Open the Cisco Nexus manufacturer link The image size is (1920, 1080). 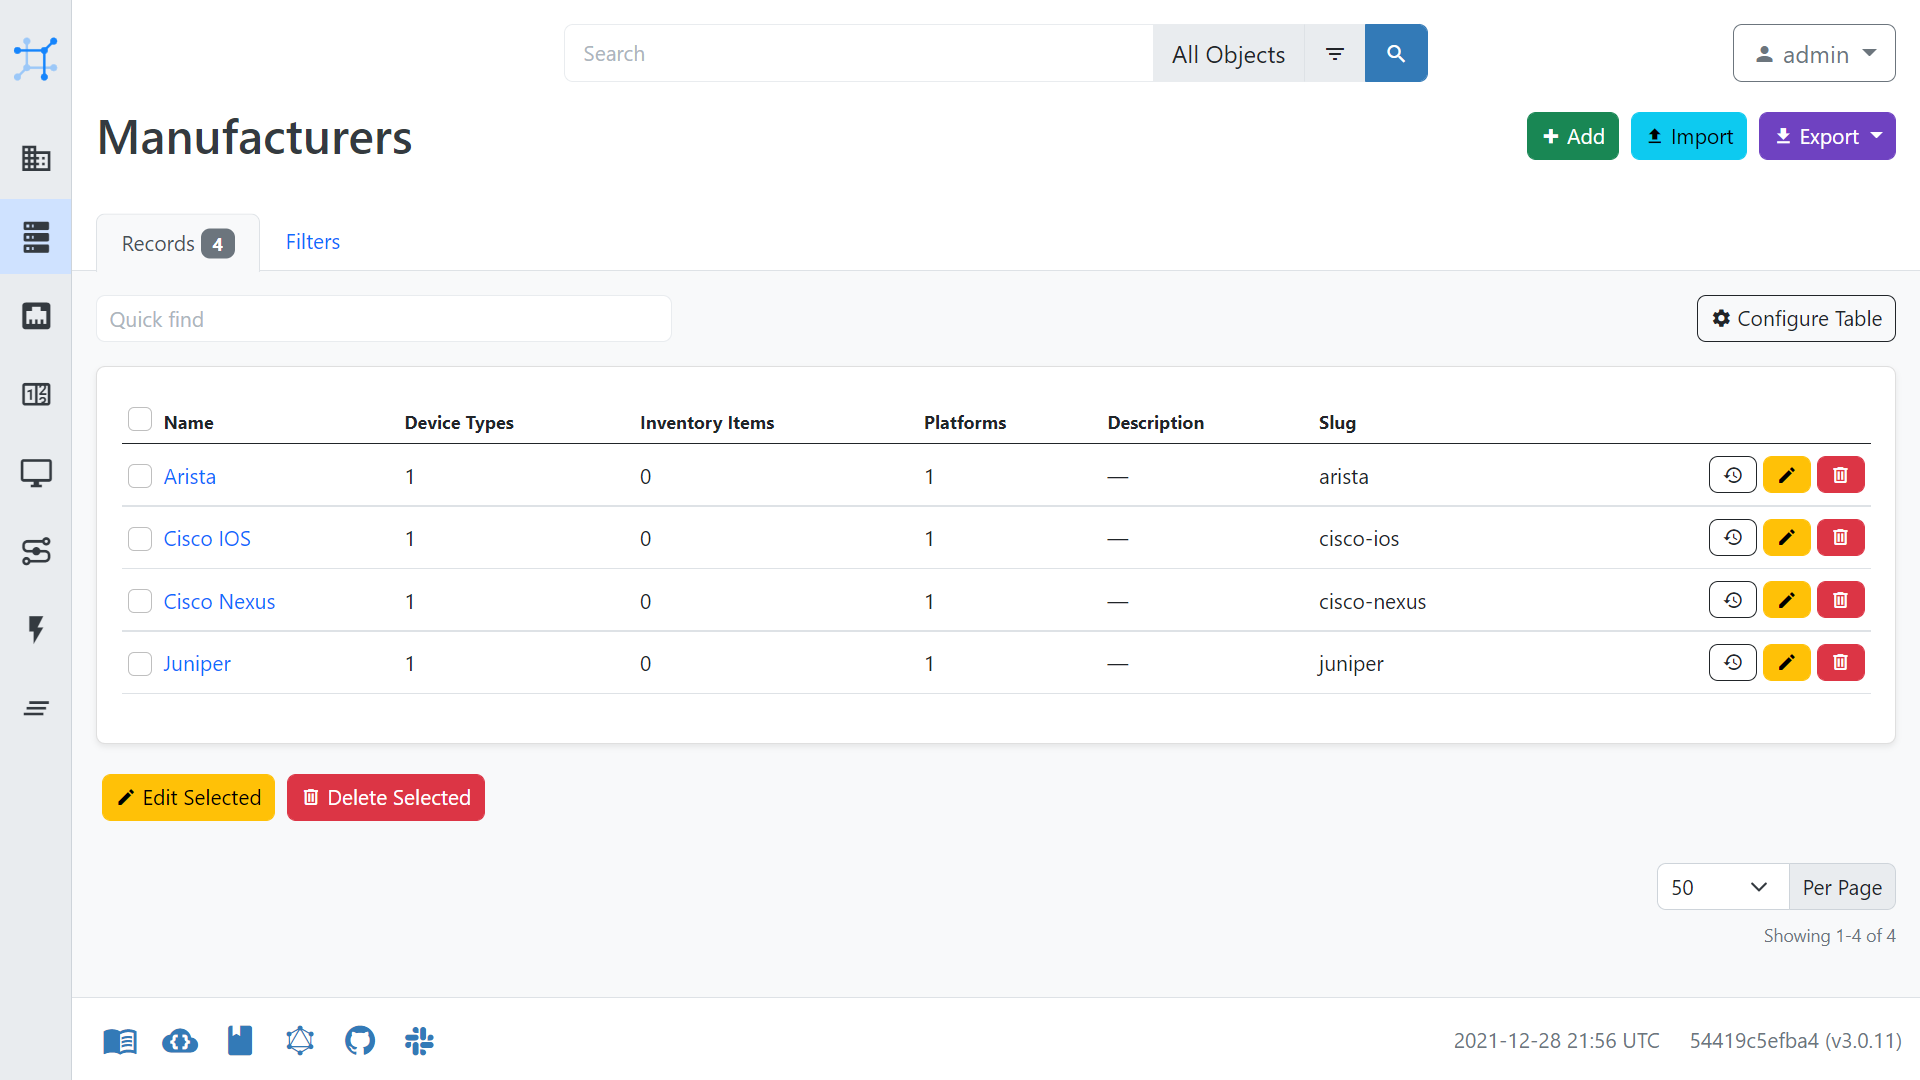[x=219, y=601]
